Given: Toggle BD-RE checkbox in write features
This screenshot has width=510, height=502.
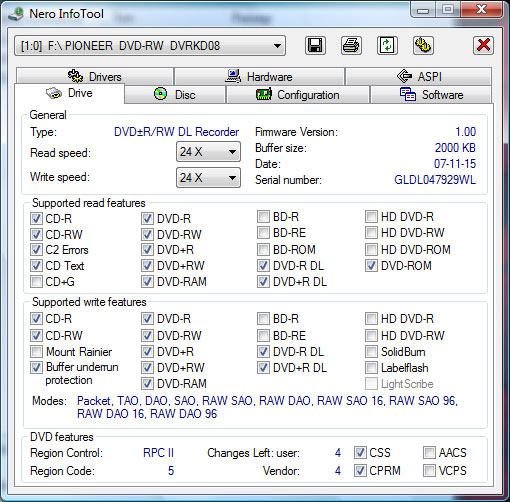Looking at the screenshot, I should [263, 335].
